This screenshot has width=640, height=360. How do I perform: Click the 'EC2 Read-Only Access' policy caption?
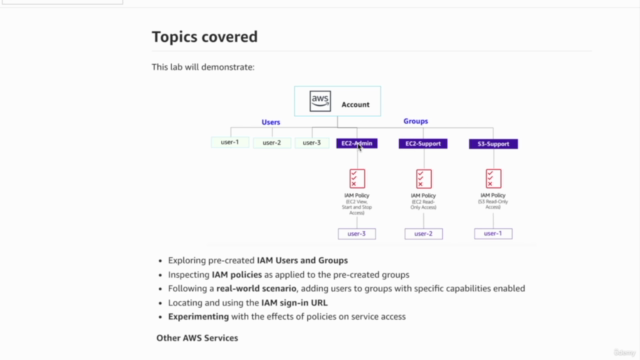coord(423,204)
